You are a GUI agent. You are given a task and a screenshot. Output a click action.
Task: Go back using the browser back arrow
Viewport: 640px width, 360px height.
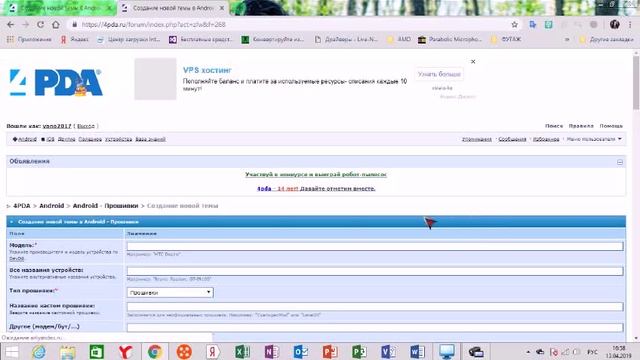11,24
